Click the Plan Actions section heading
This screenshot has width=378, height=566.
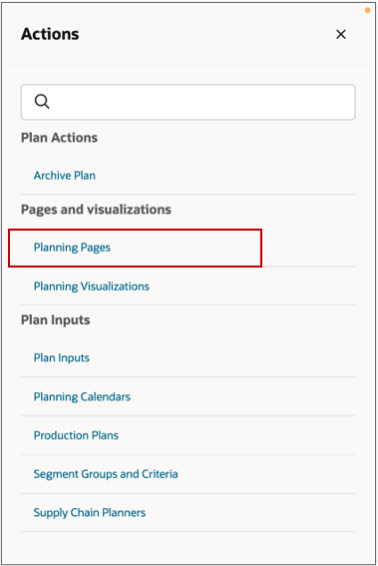pyautogui.click(x=59, y=138)
